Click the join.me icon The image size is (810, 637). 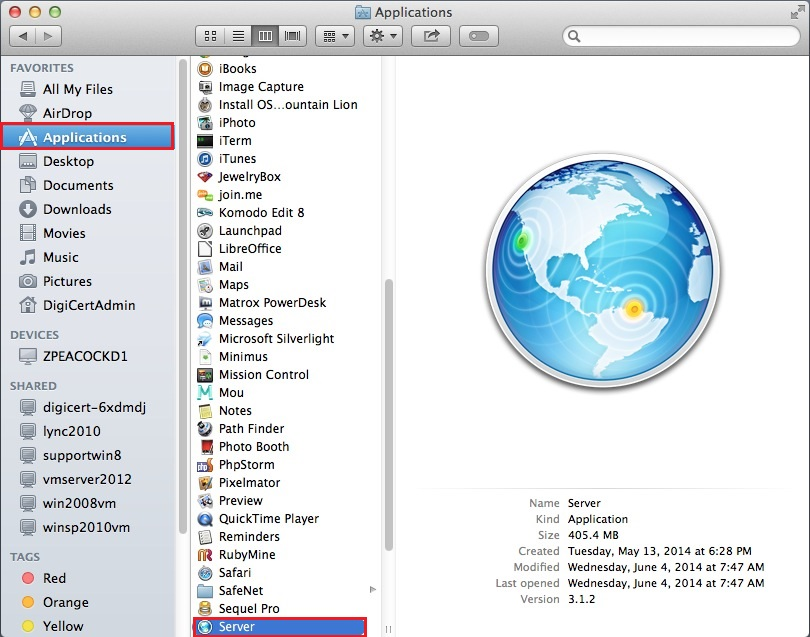coord(205,195)
